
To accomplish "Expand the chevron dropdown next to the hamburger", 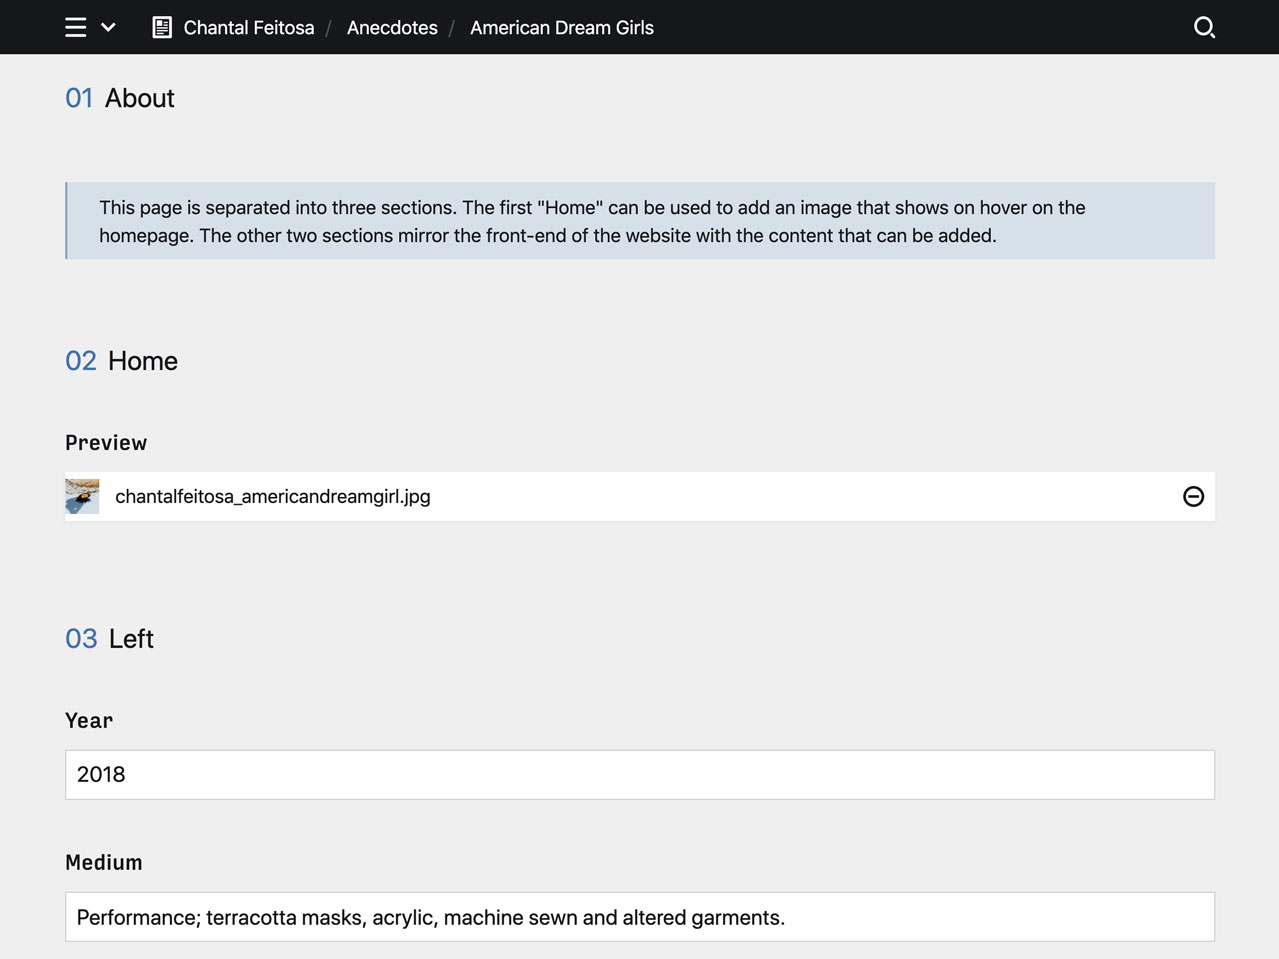I will click(108, 27).
